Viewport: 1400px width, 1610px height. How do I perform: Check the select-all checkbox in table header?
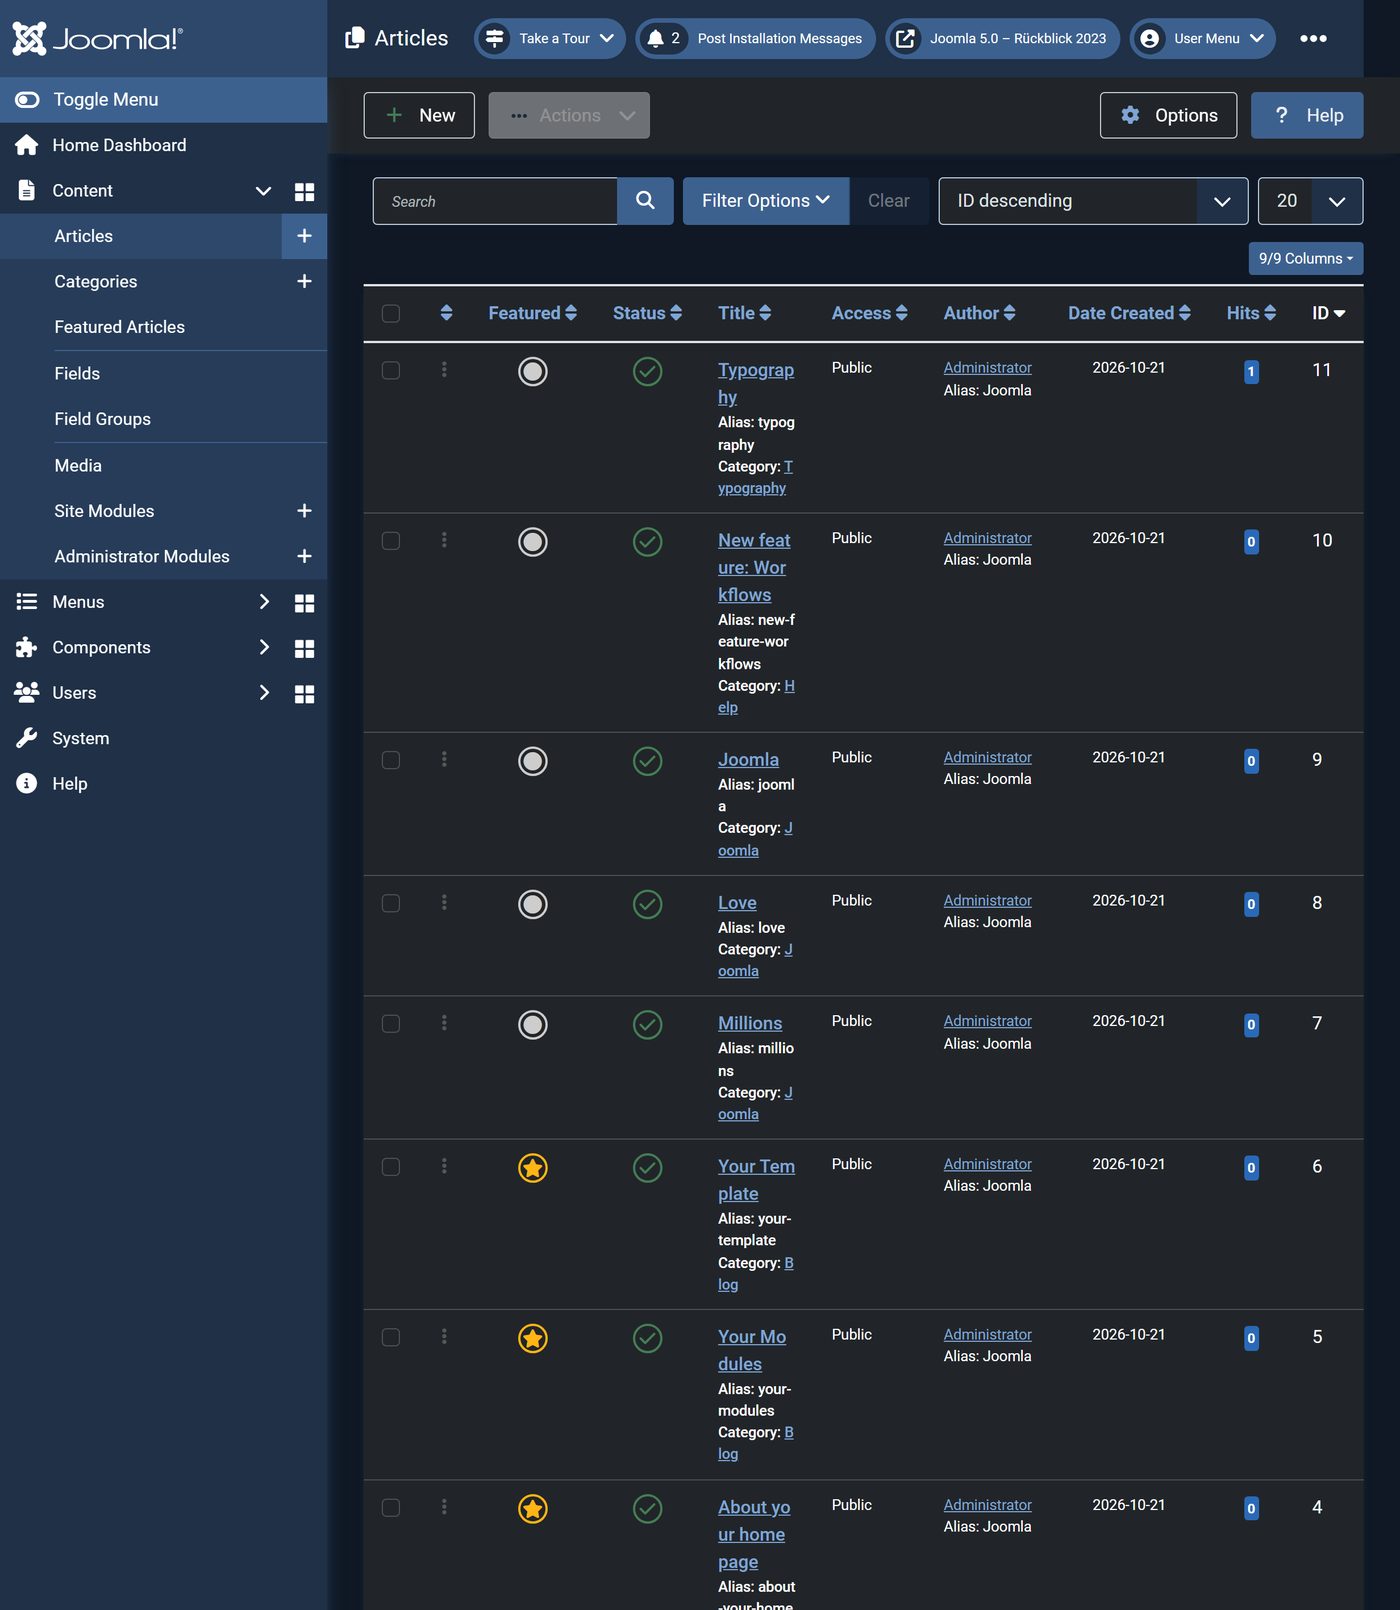391,314
